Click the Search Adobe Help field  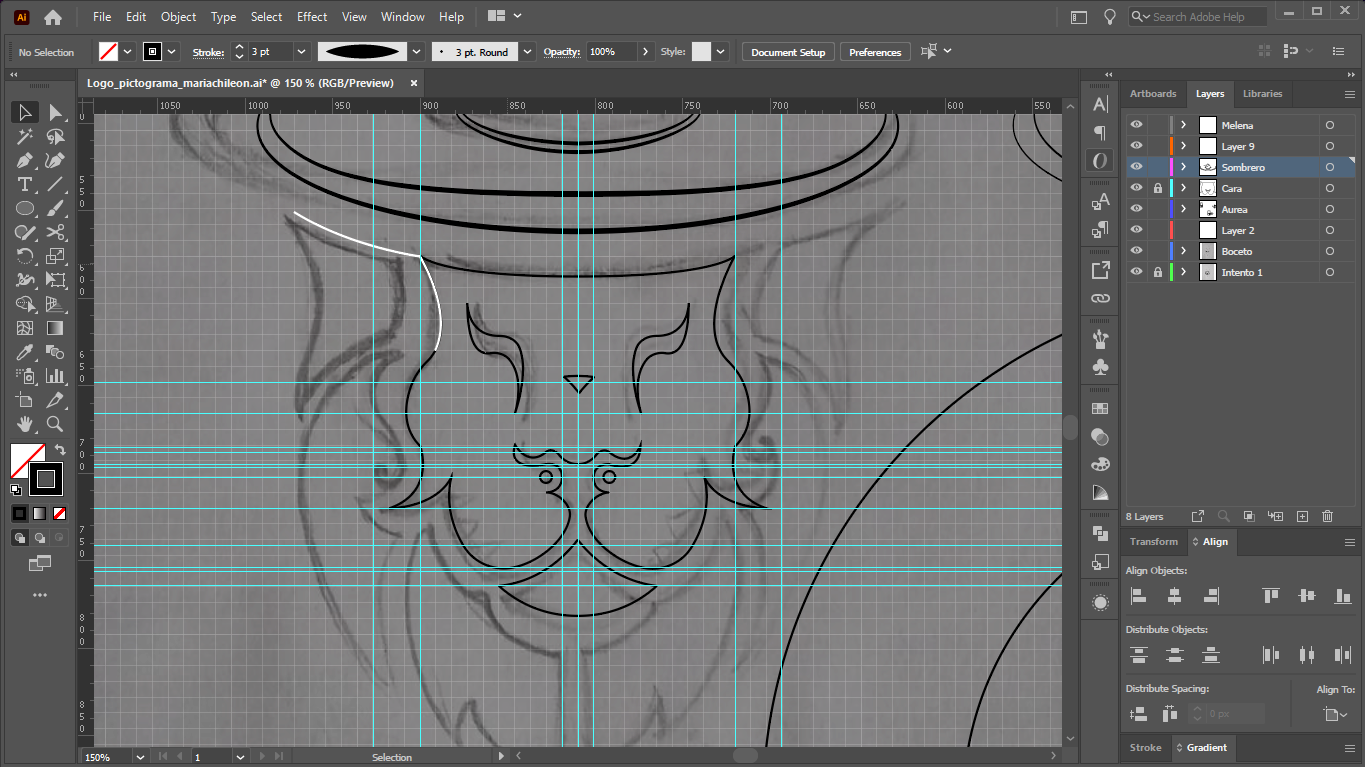pos(1198,17)
